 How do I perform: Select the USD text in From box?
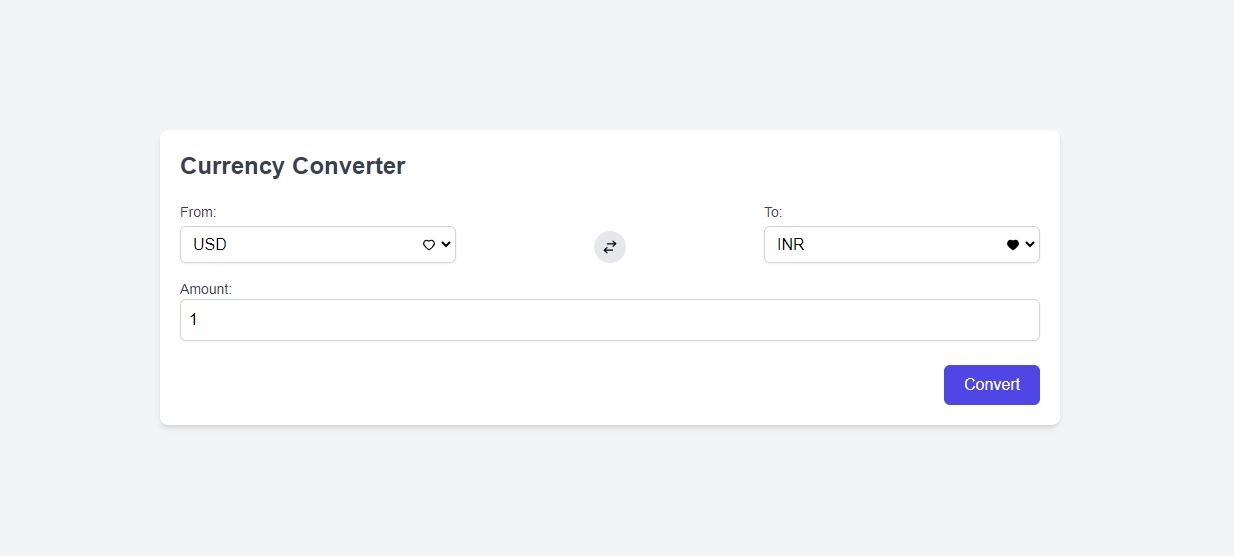(210, 245)
